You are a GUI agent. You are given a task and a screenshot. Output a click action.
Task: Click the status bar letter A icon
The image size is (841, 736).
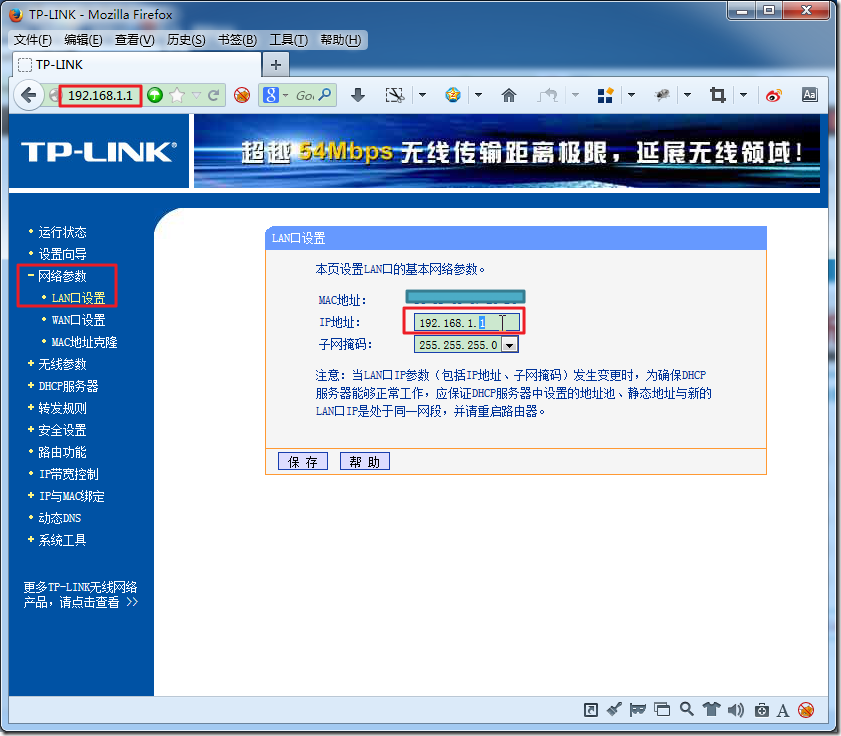[783, 711]
